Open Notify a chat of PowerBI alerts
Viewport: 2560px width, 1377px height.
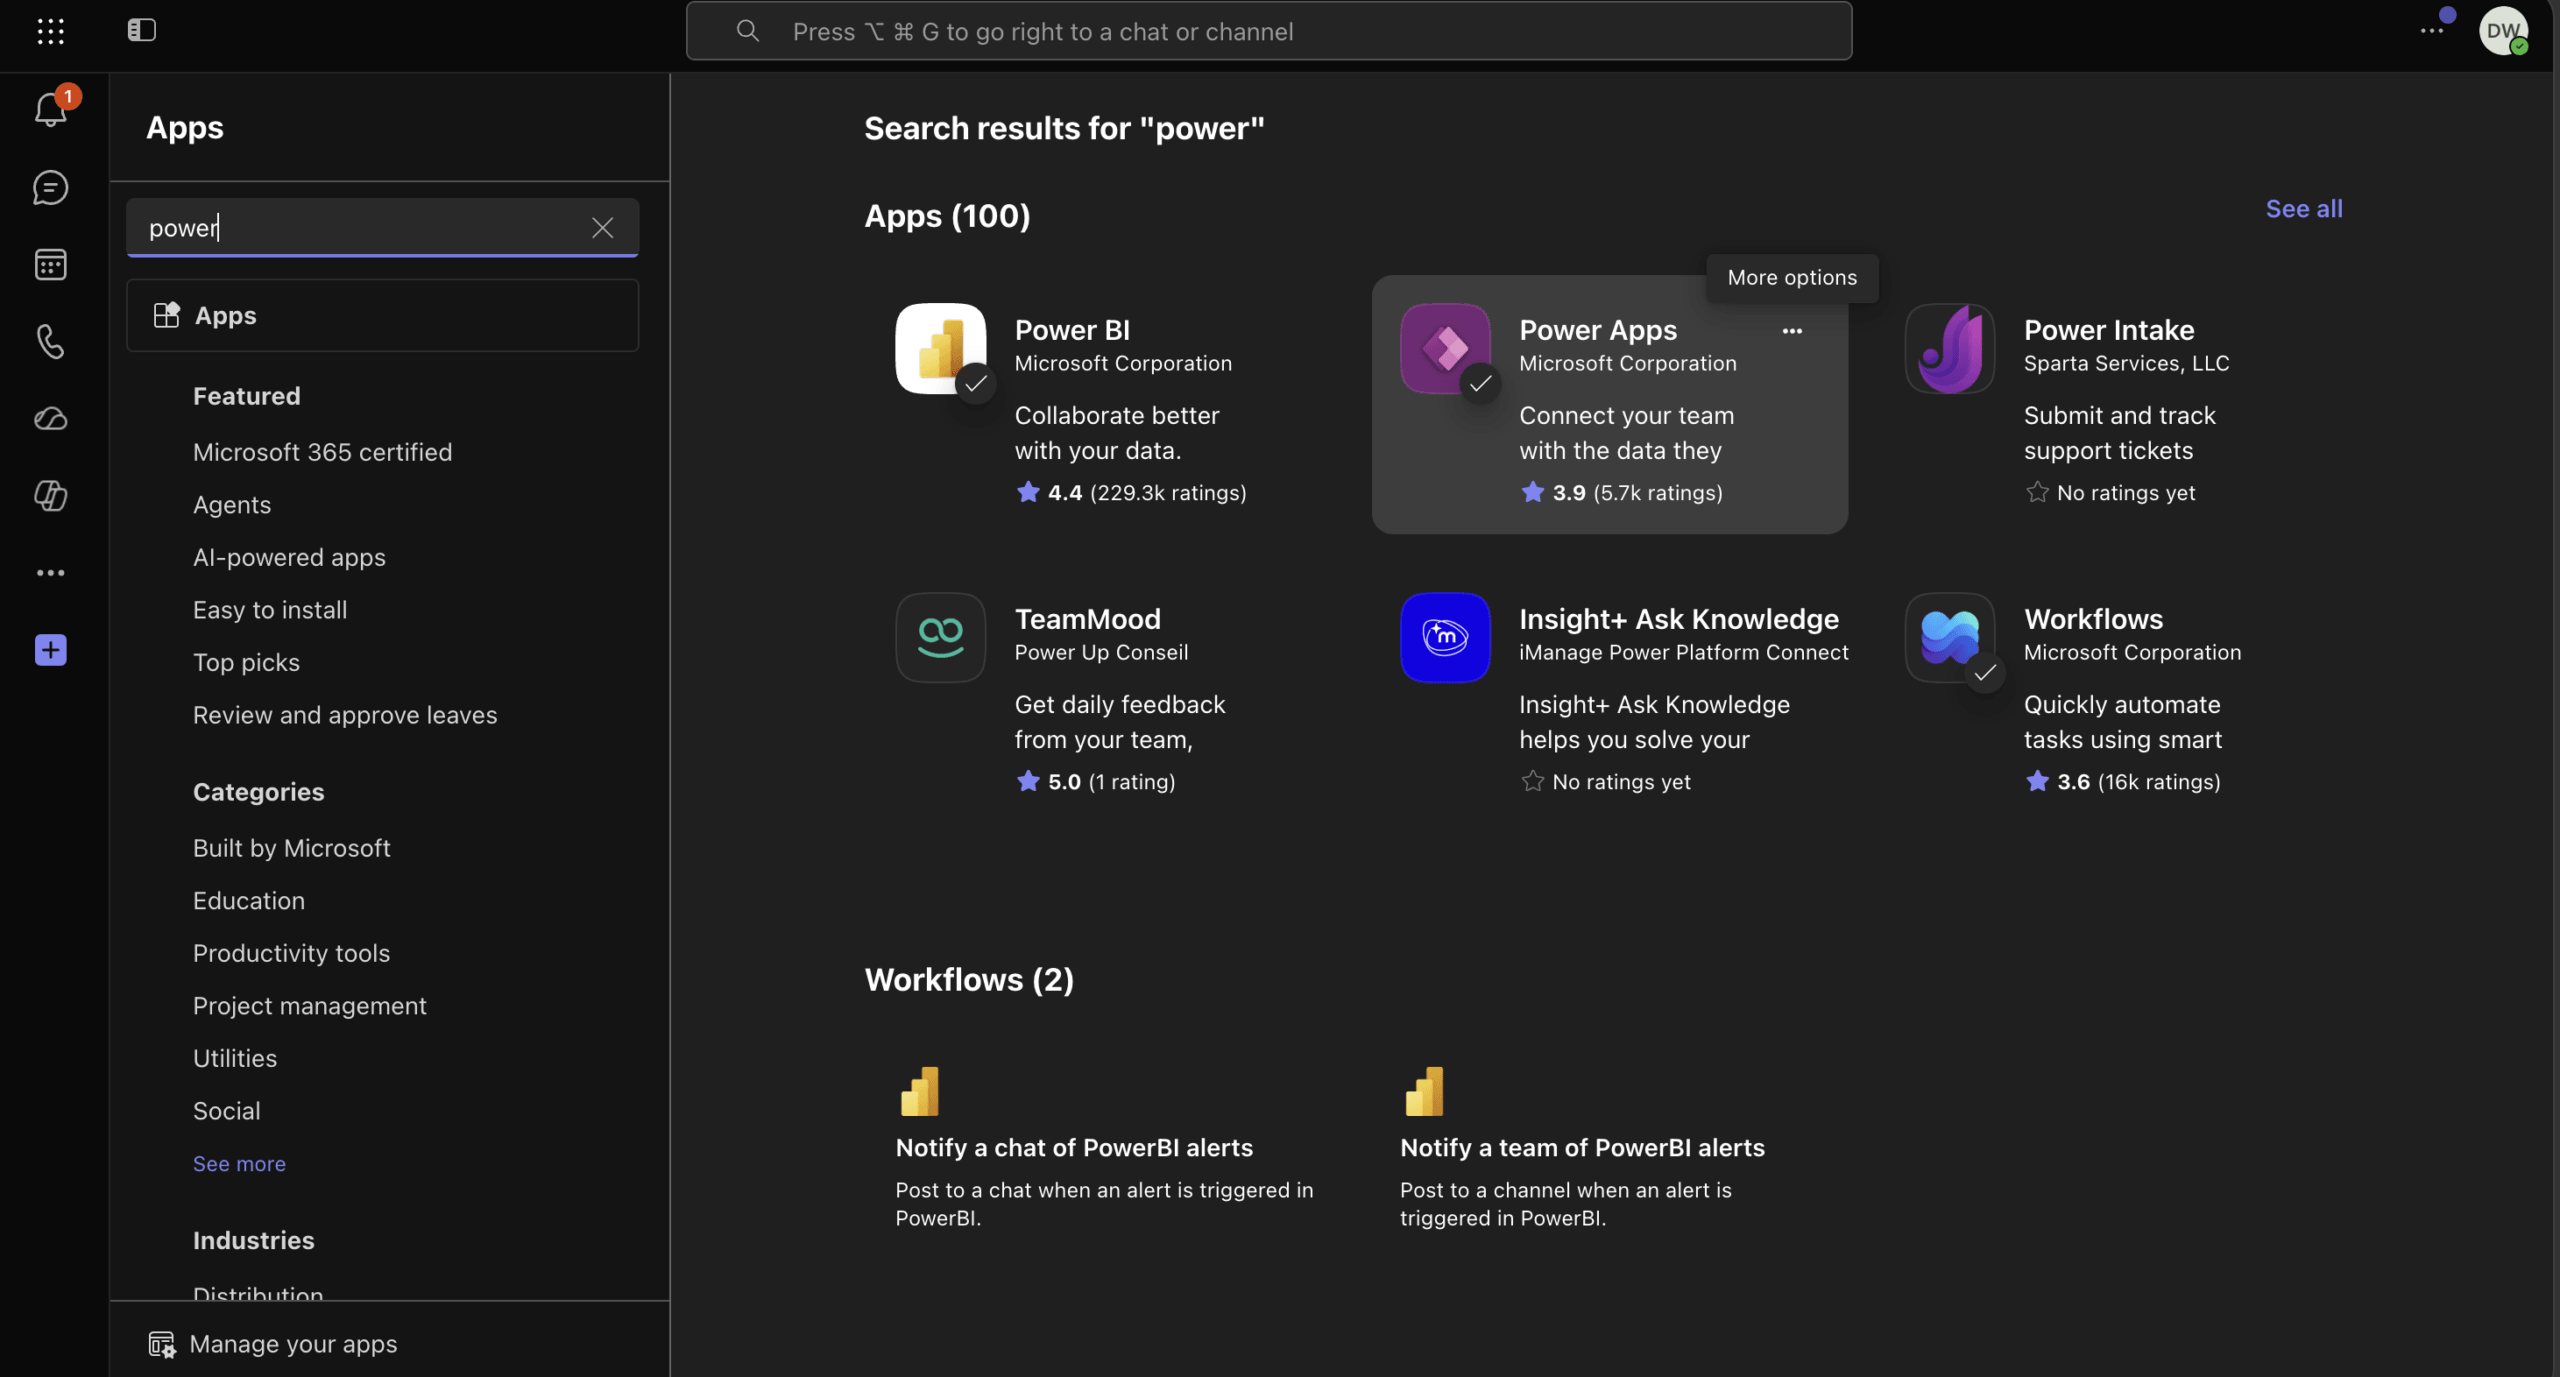tap(1074, 1148)
